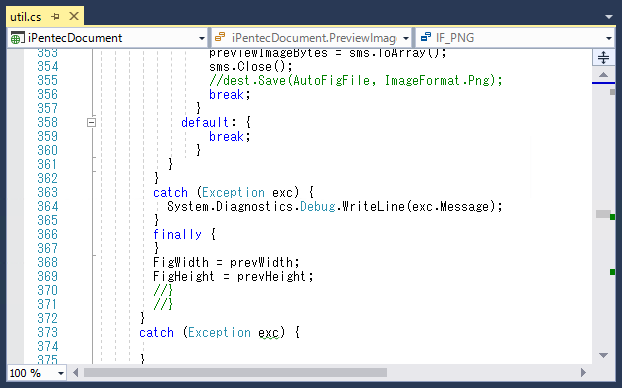Open the iPentecDocument project dropdown

(x=107, y=38)
